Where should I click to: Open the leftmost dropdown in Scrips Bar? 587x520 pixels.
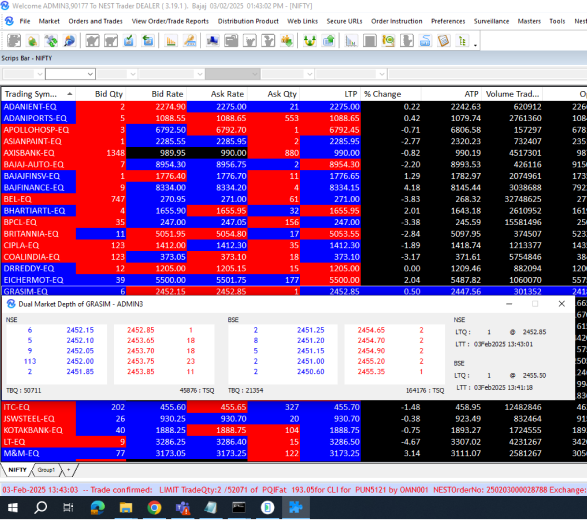click(x=23, y=74)
